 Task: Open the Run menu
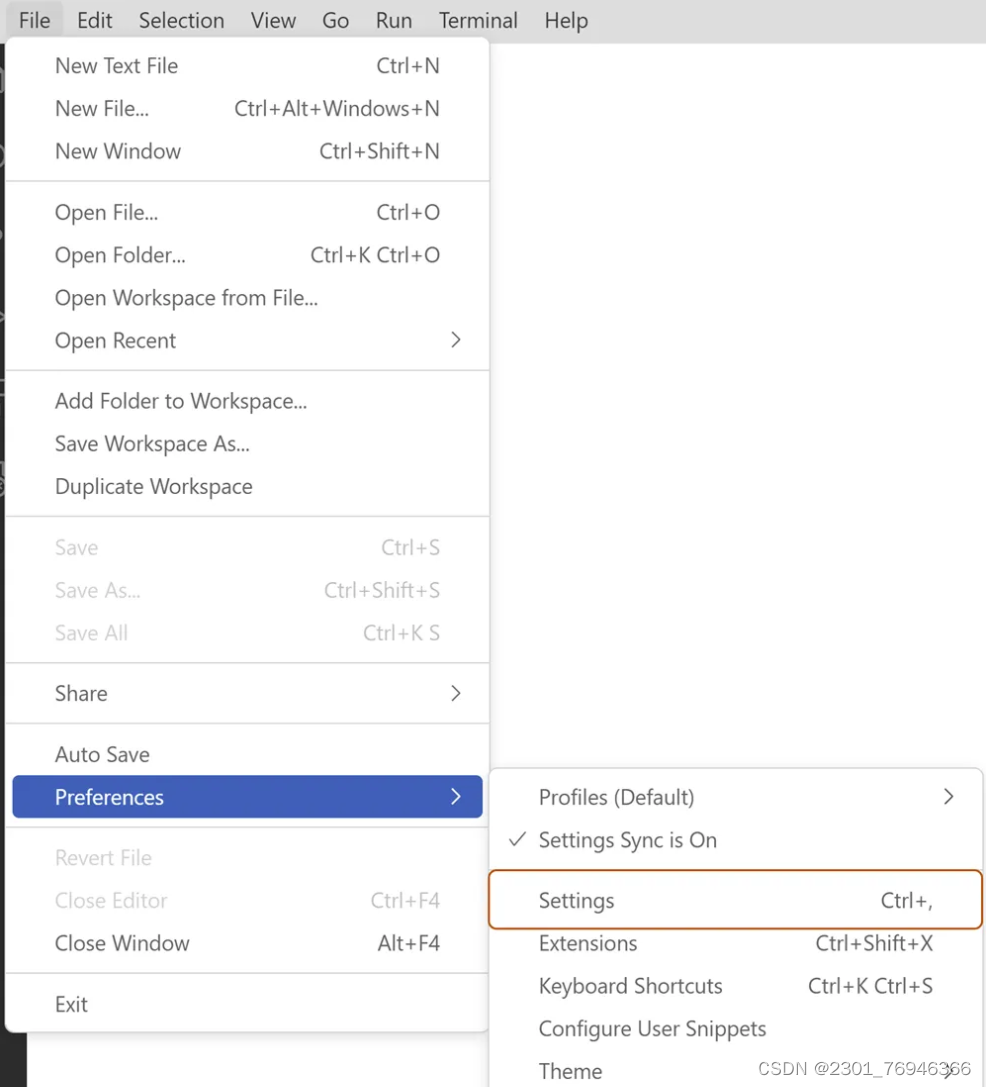click(393, 20)
